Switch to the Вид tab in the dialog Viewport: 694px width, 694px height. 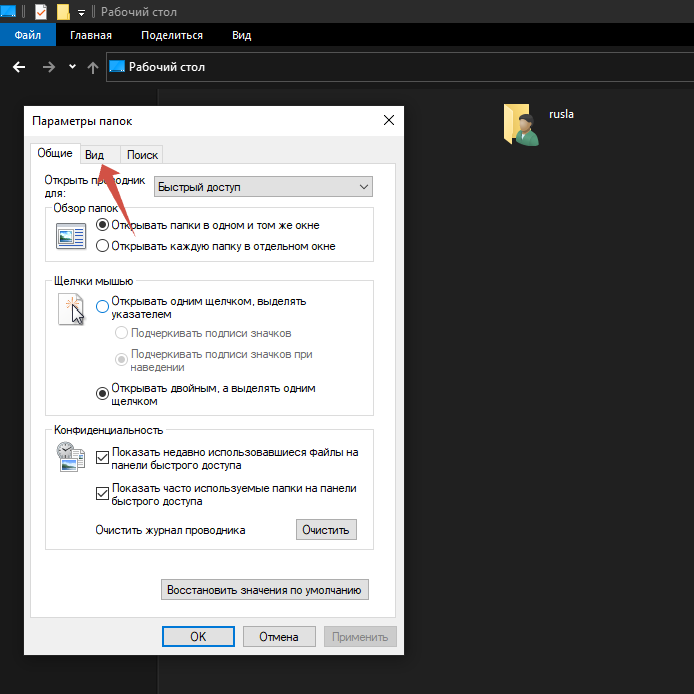click(x=94, y=155)
